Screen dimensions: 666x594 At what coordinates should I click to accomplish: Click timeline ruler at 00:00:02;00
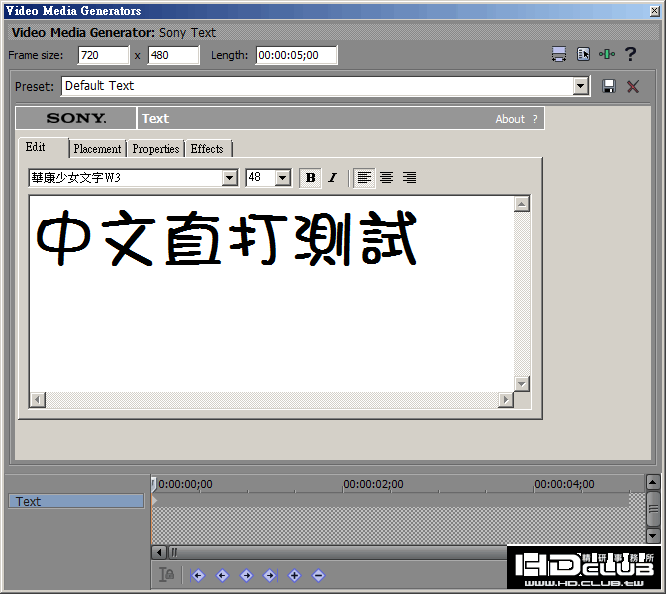(373, 484)
